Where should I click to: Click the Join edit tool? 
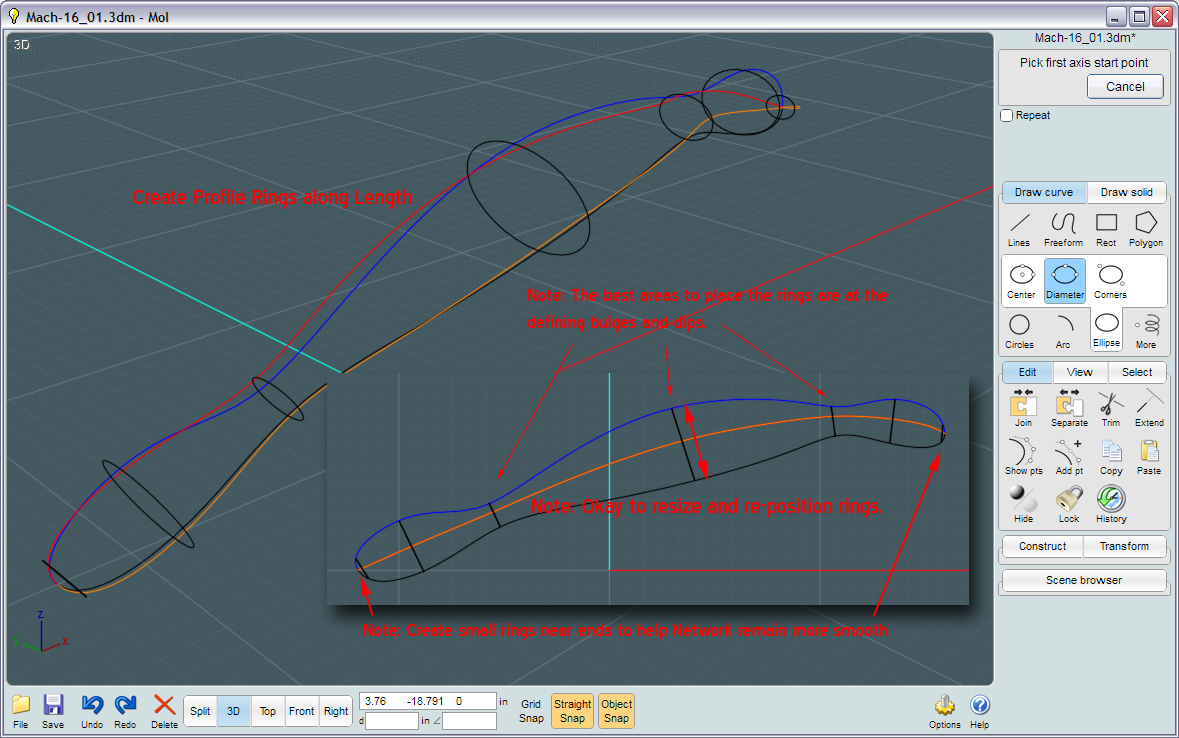coord(1023,408)
